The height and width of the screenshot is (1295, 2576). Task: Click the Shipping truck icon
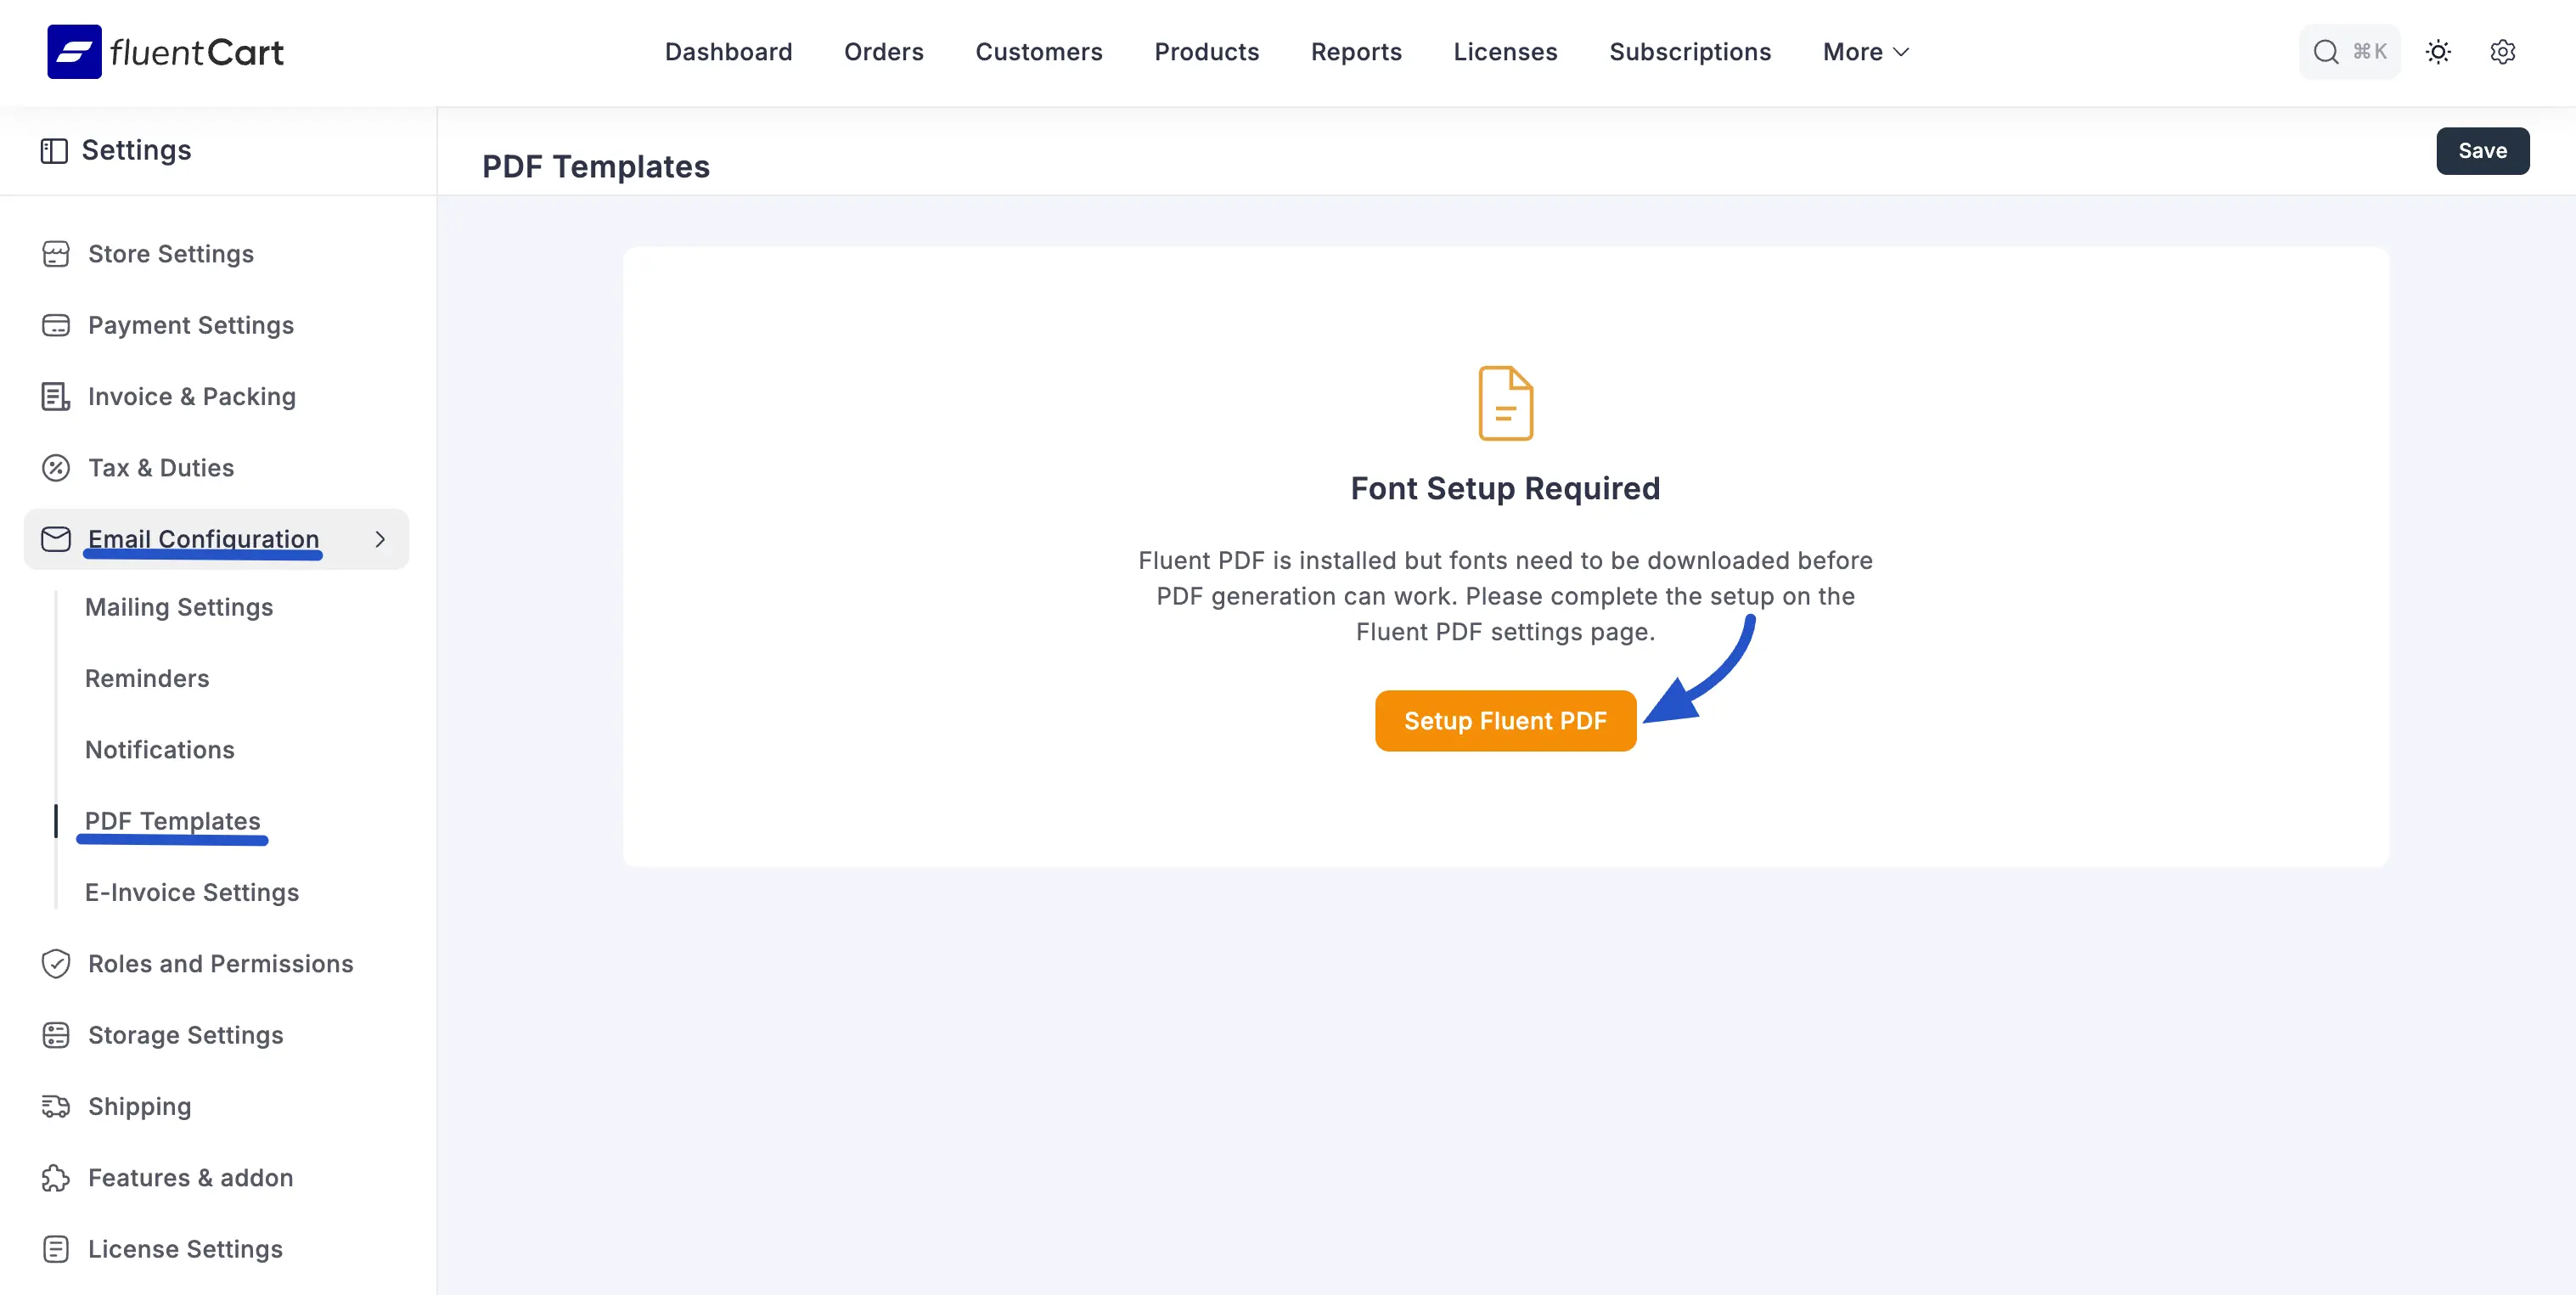[56, 1106]
